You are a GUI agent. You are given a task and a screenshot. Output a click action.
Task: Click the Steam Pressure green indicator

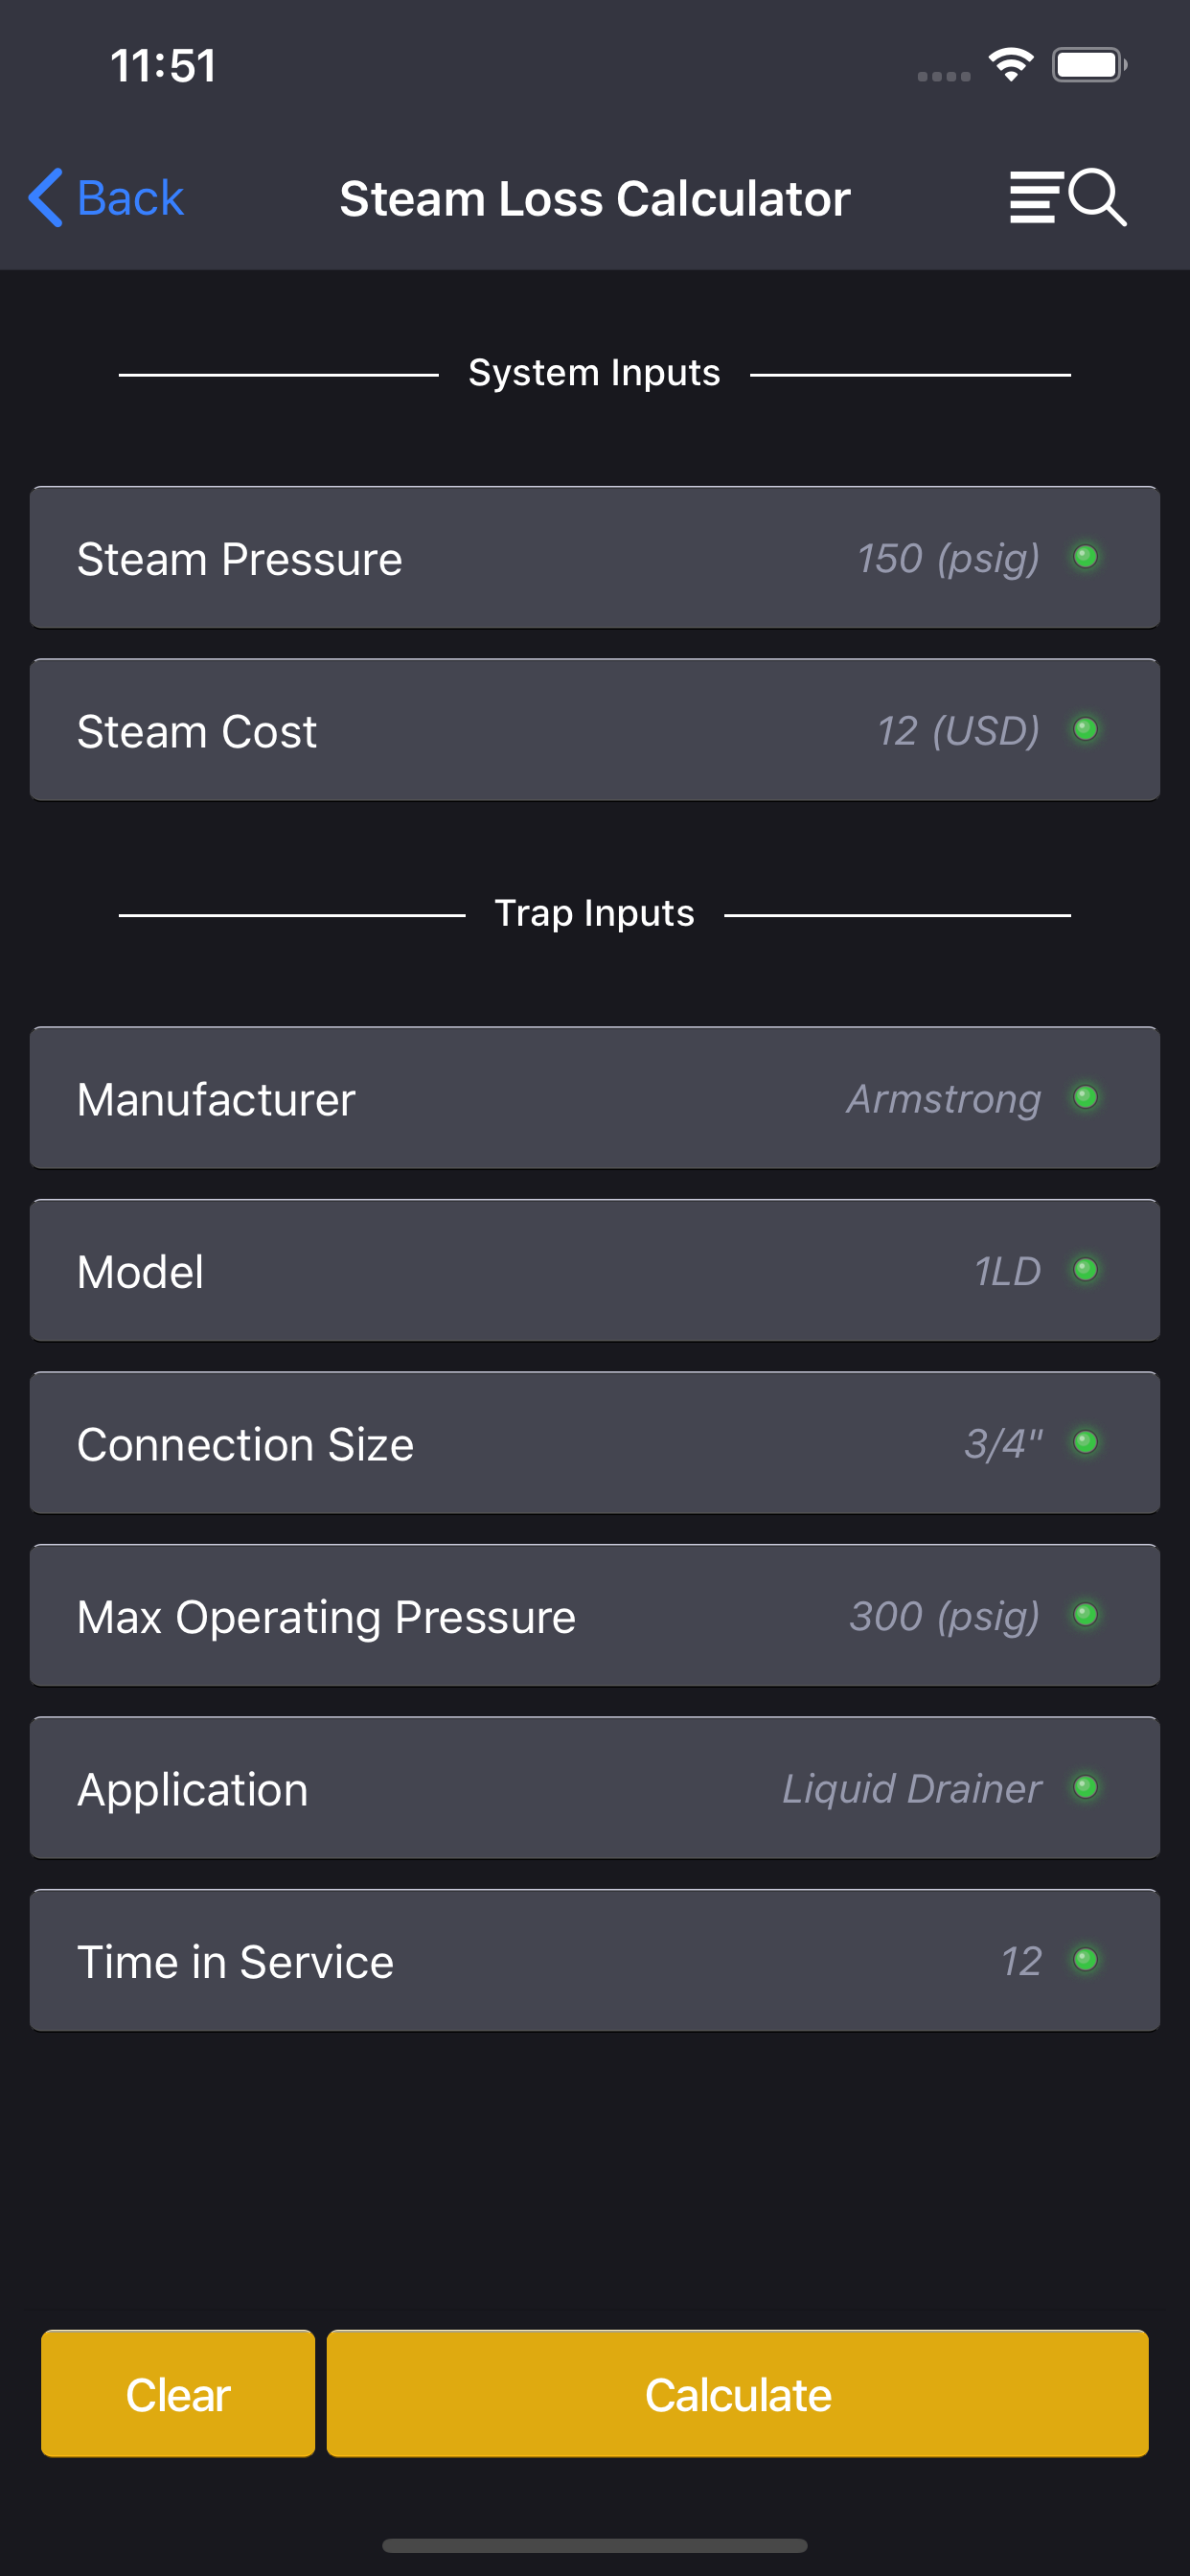(x=1085, y=557)
